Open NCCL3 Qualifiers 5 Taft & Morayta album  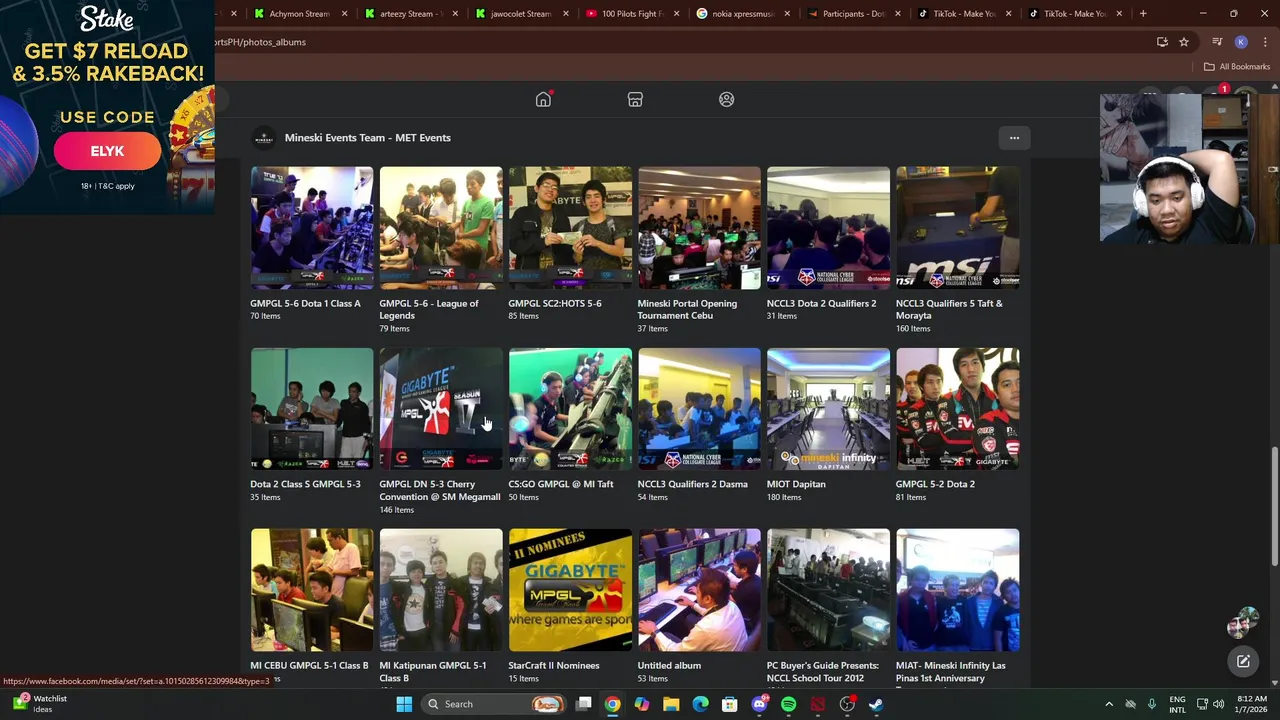957,228
